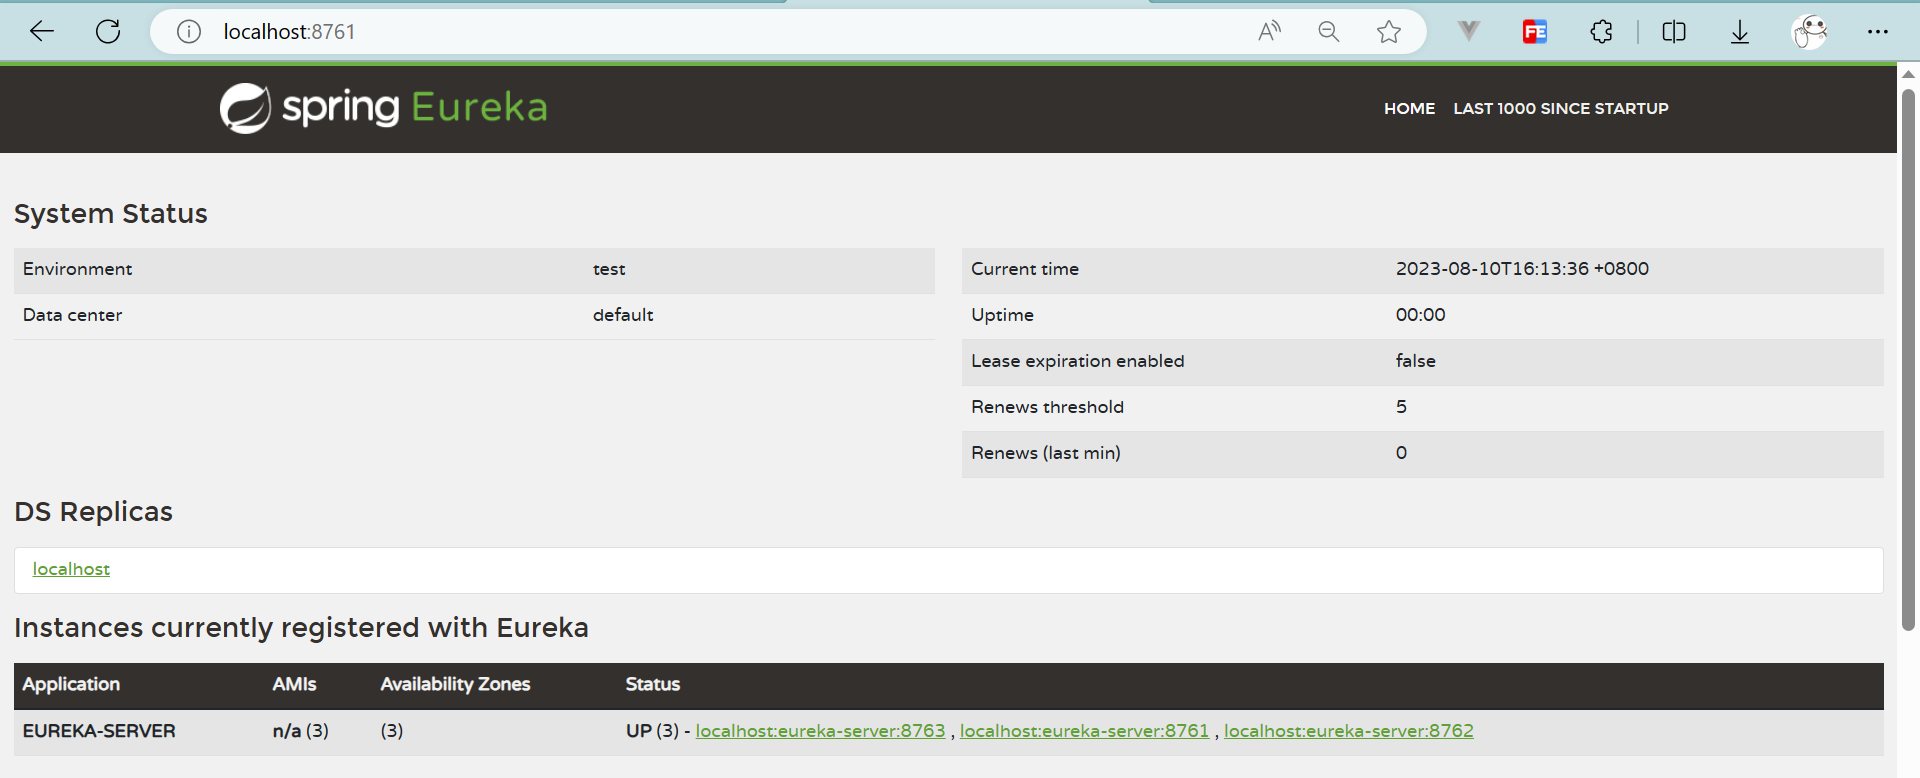This screenshot has width=1920, height=778.
Task: Click the browser back arrow
Action: 42,32
